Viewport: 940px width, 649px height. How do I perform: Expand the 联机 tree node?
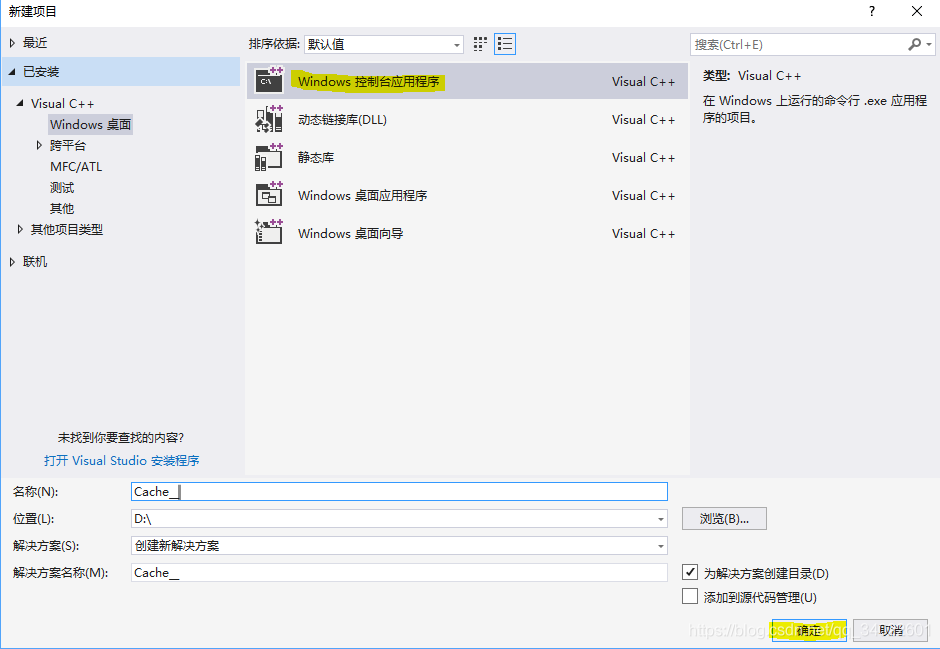[x=13, y=261]
